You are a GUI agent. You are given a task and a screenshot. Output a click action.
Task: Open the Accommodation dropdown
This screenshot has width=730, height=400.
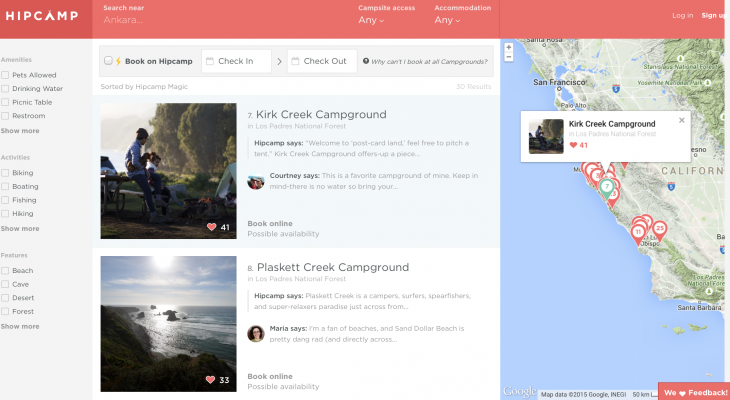pyautogui.click(x=445, y=20)
